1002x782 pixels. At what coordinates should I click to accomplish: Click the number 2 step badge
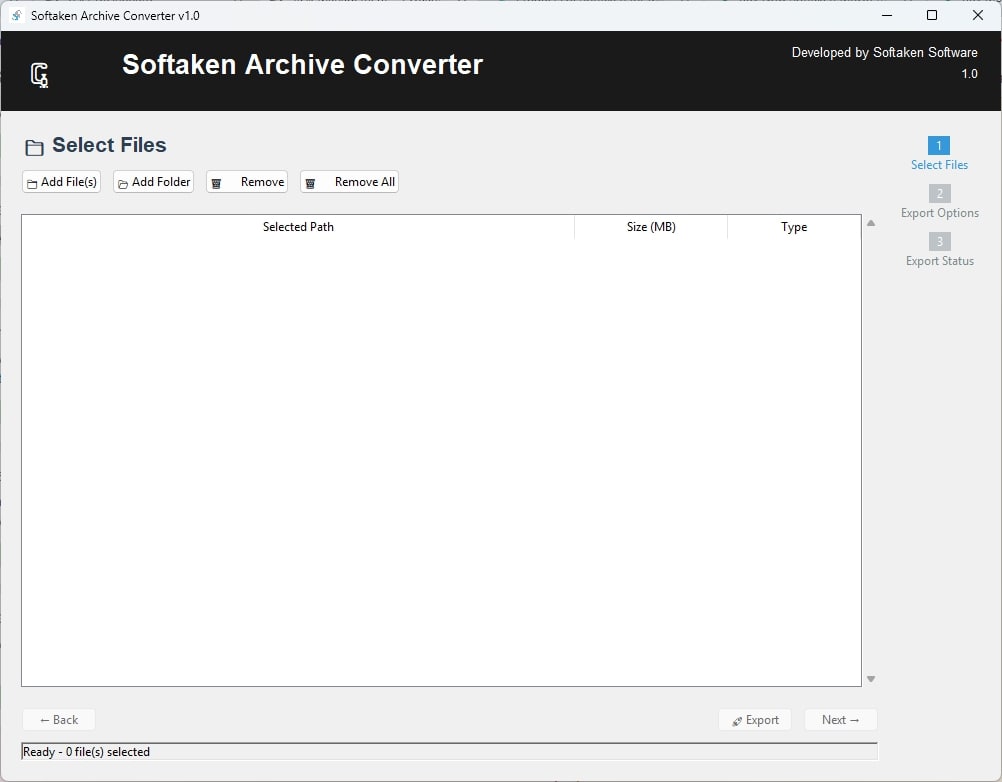pos(939,194)
